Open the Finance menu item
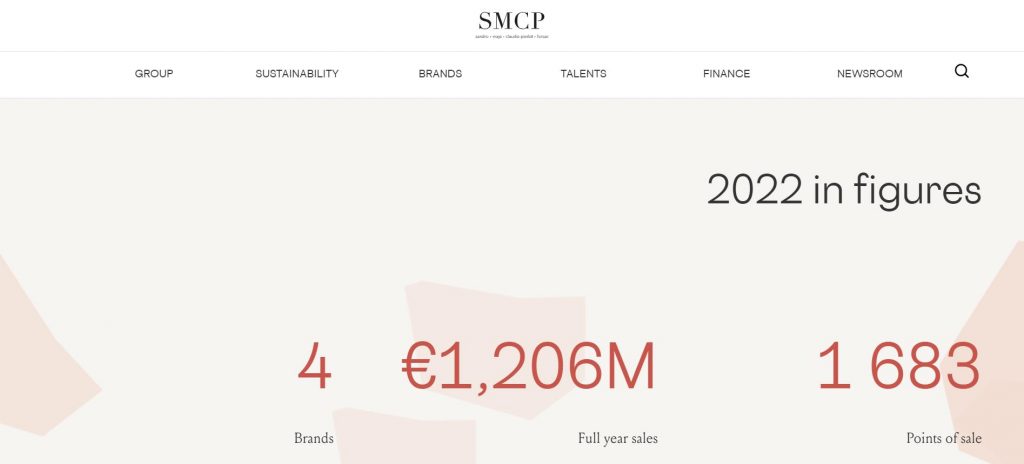Screen dimensions: 1024x464 [x=726, y=74]
